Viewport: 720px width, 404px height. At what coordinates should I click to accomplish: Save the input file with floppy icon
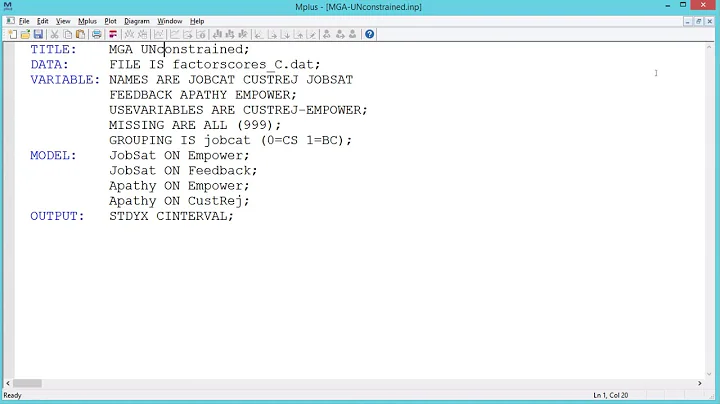(x=38, y=34)
